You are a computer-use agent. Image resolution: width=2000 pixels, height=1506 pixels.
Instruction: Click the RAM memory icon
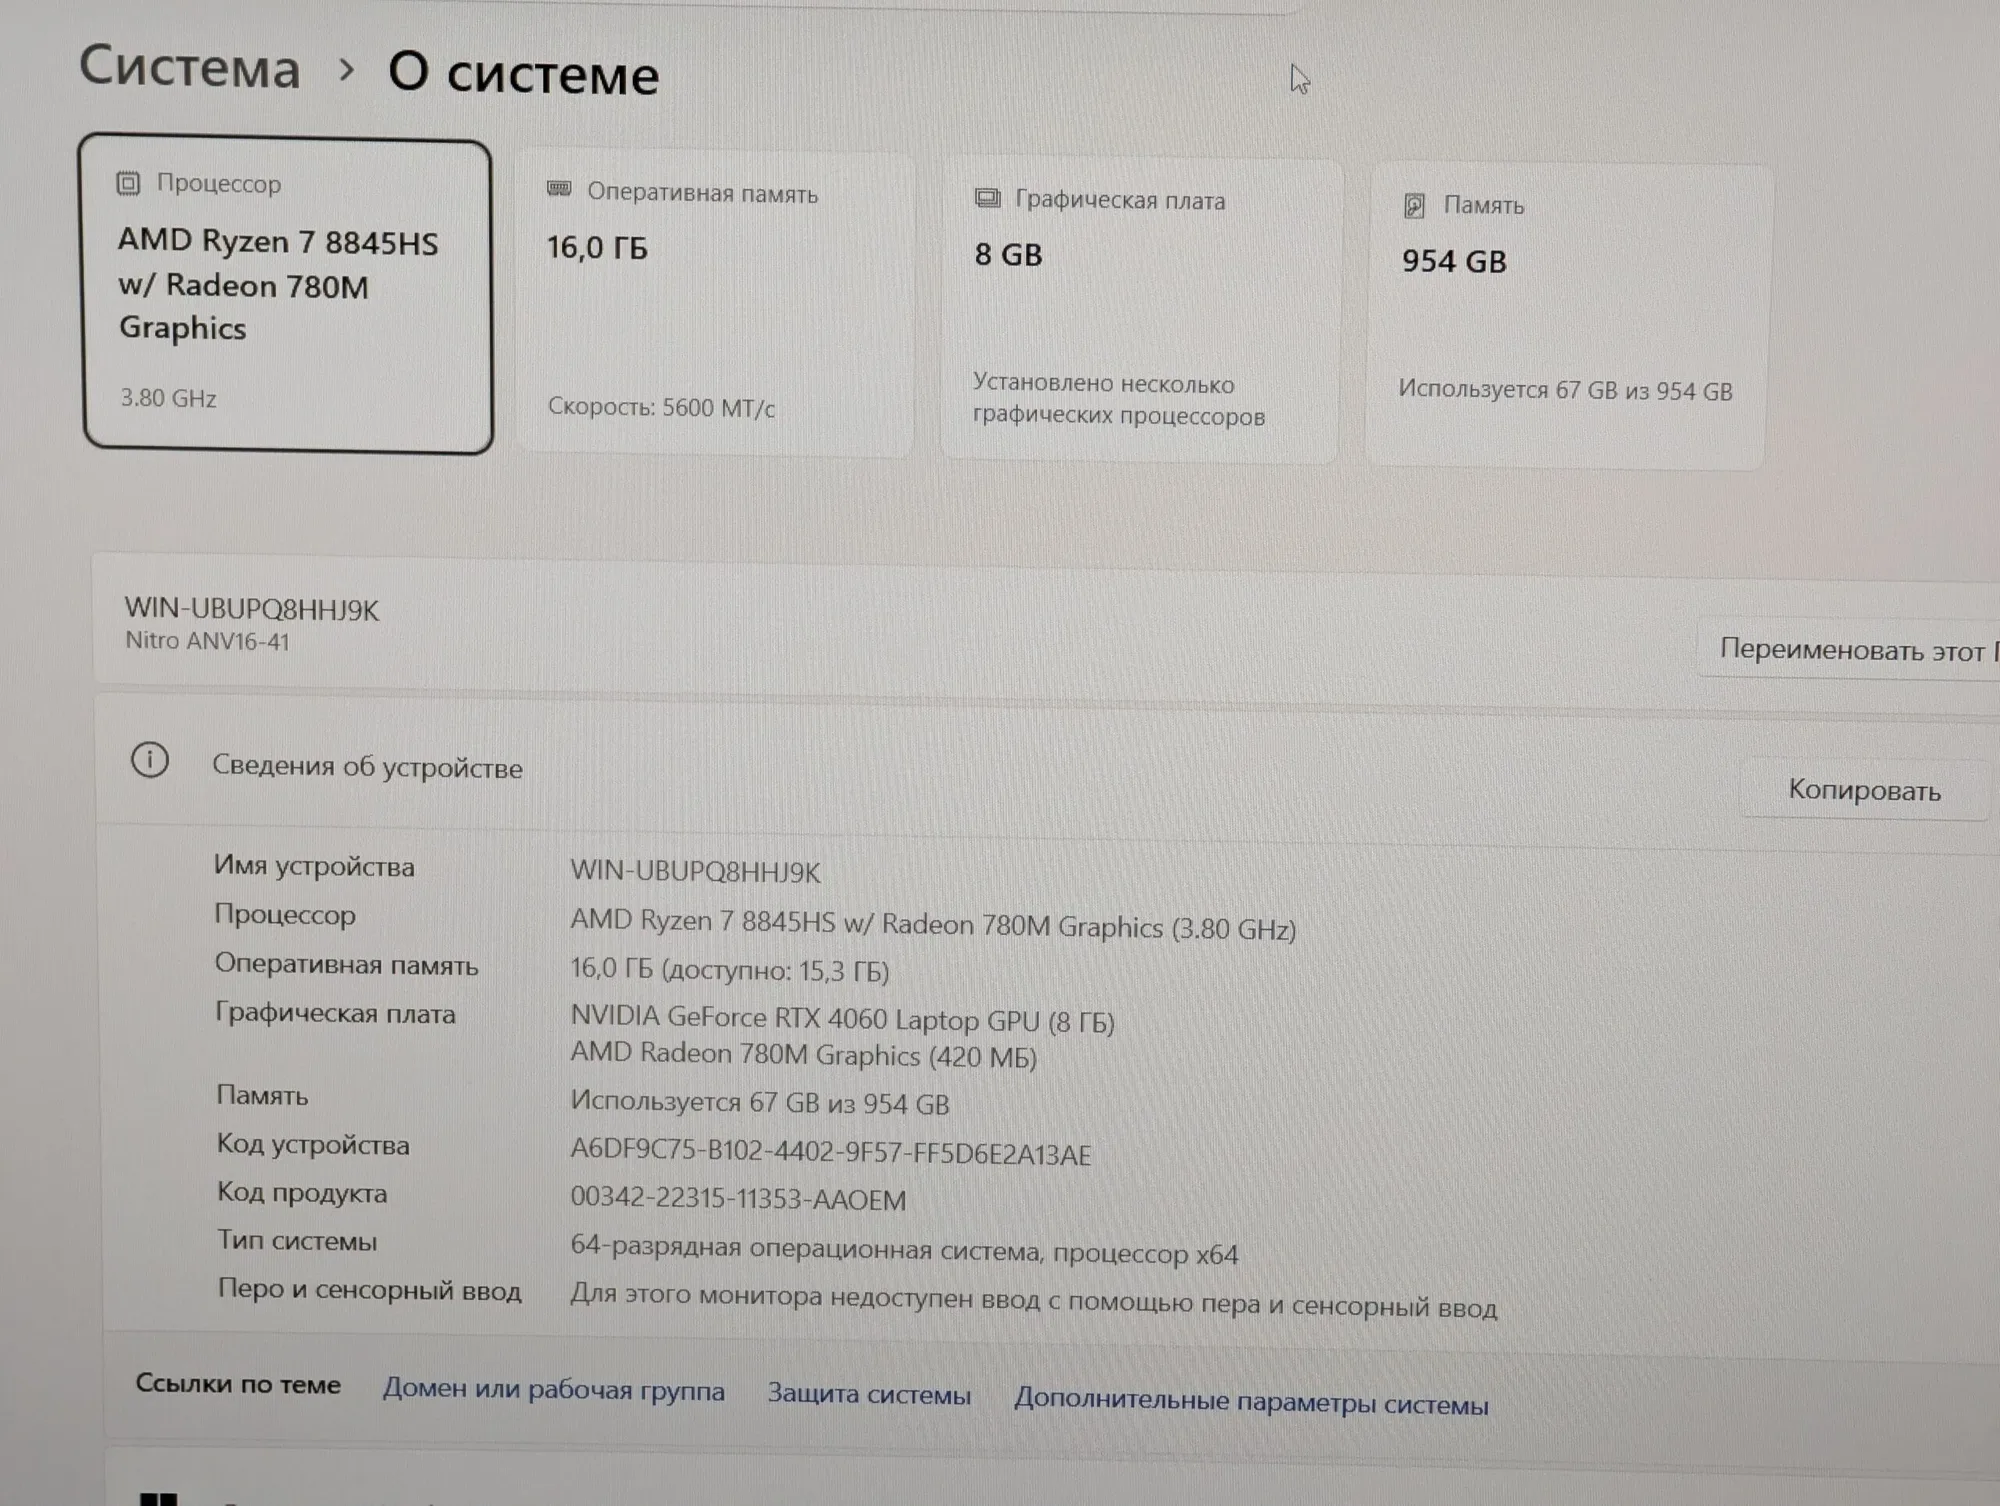point(559,189)
